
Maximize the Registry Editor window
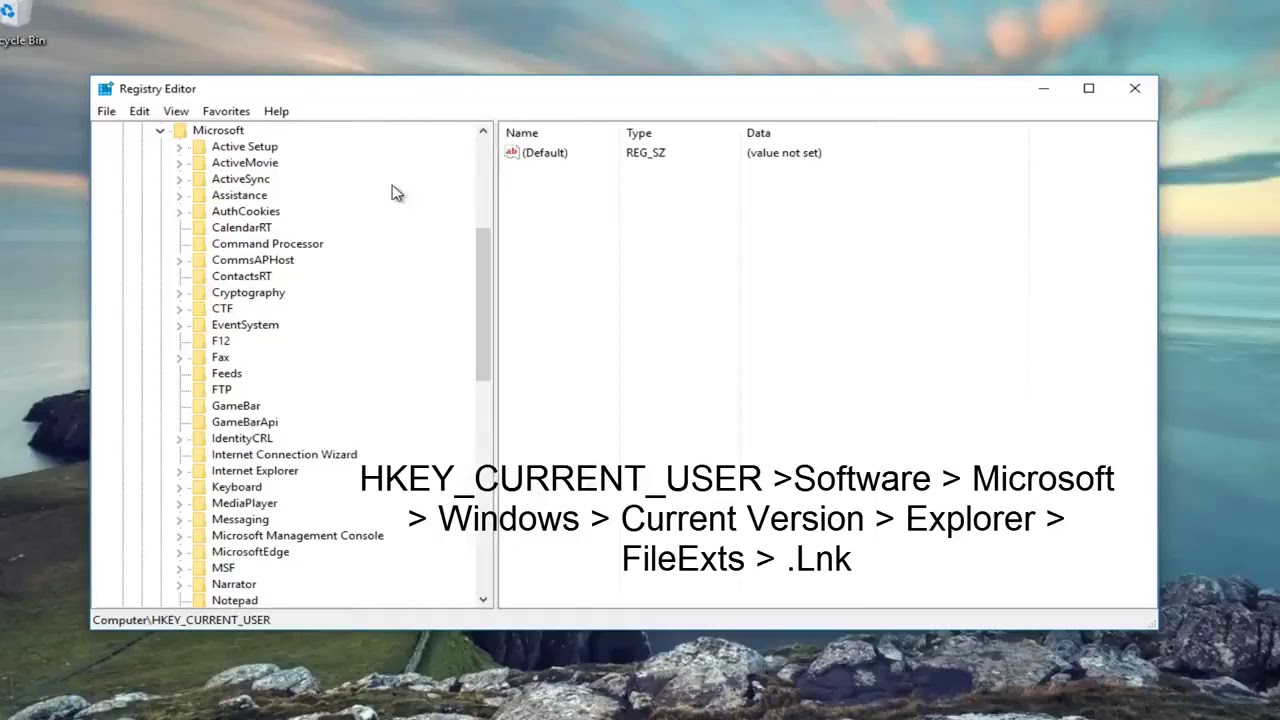pyautogui.click(x=1089, y=88)
